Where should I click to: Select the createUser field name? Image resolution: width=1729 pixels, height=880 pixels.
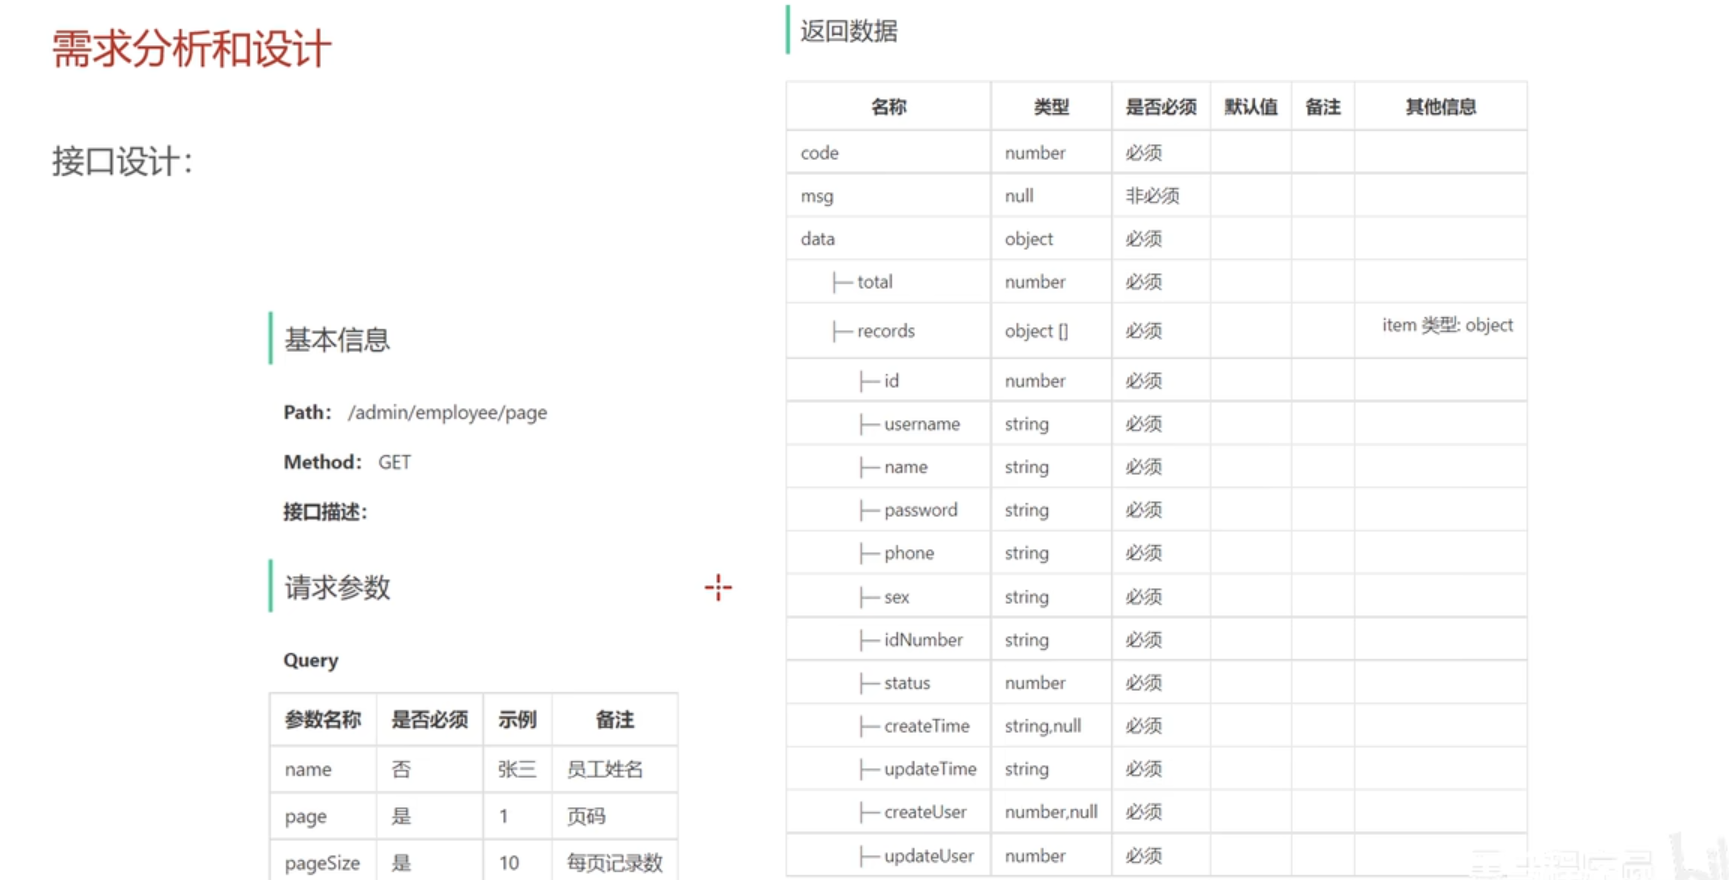[x=925, y=812]
